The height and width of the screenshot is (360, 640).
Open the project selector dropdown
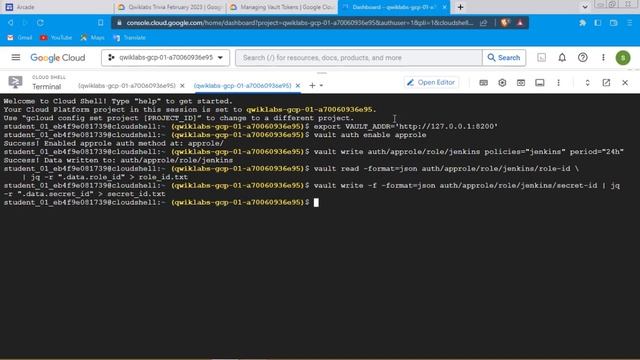165,58
